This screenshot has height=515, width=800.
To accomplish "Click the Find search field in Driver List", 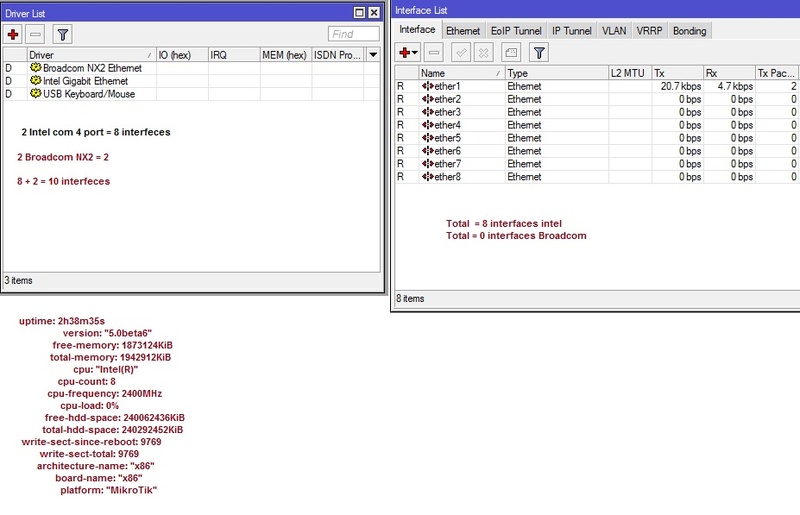I will coord(354,34).
